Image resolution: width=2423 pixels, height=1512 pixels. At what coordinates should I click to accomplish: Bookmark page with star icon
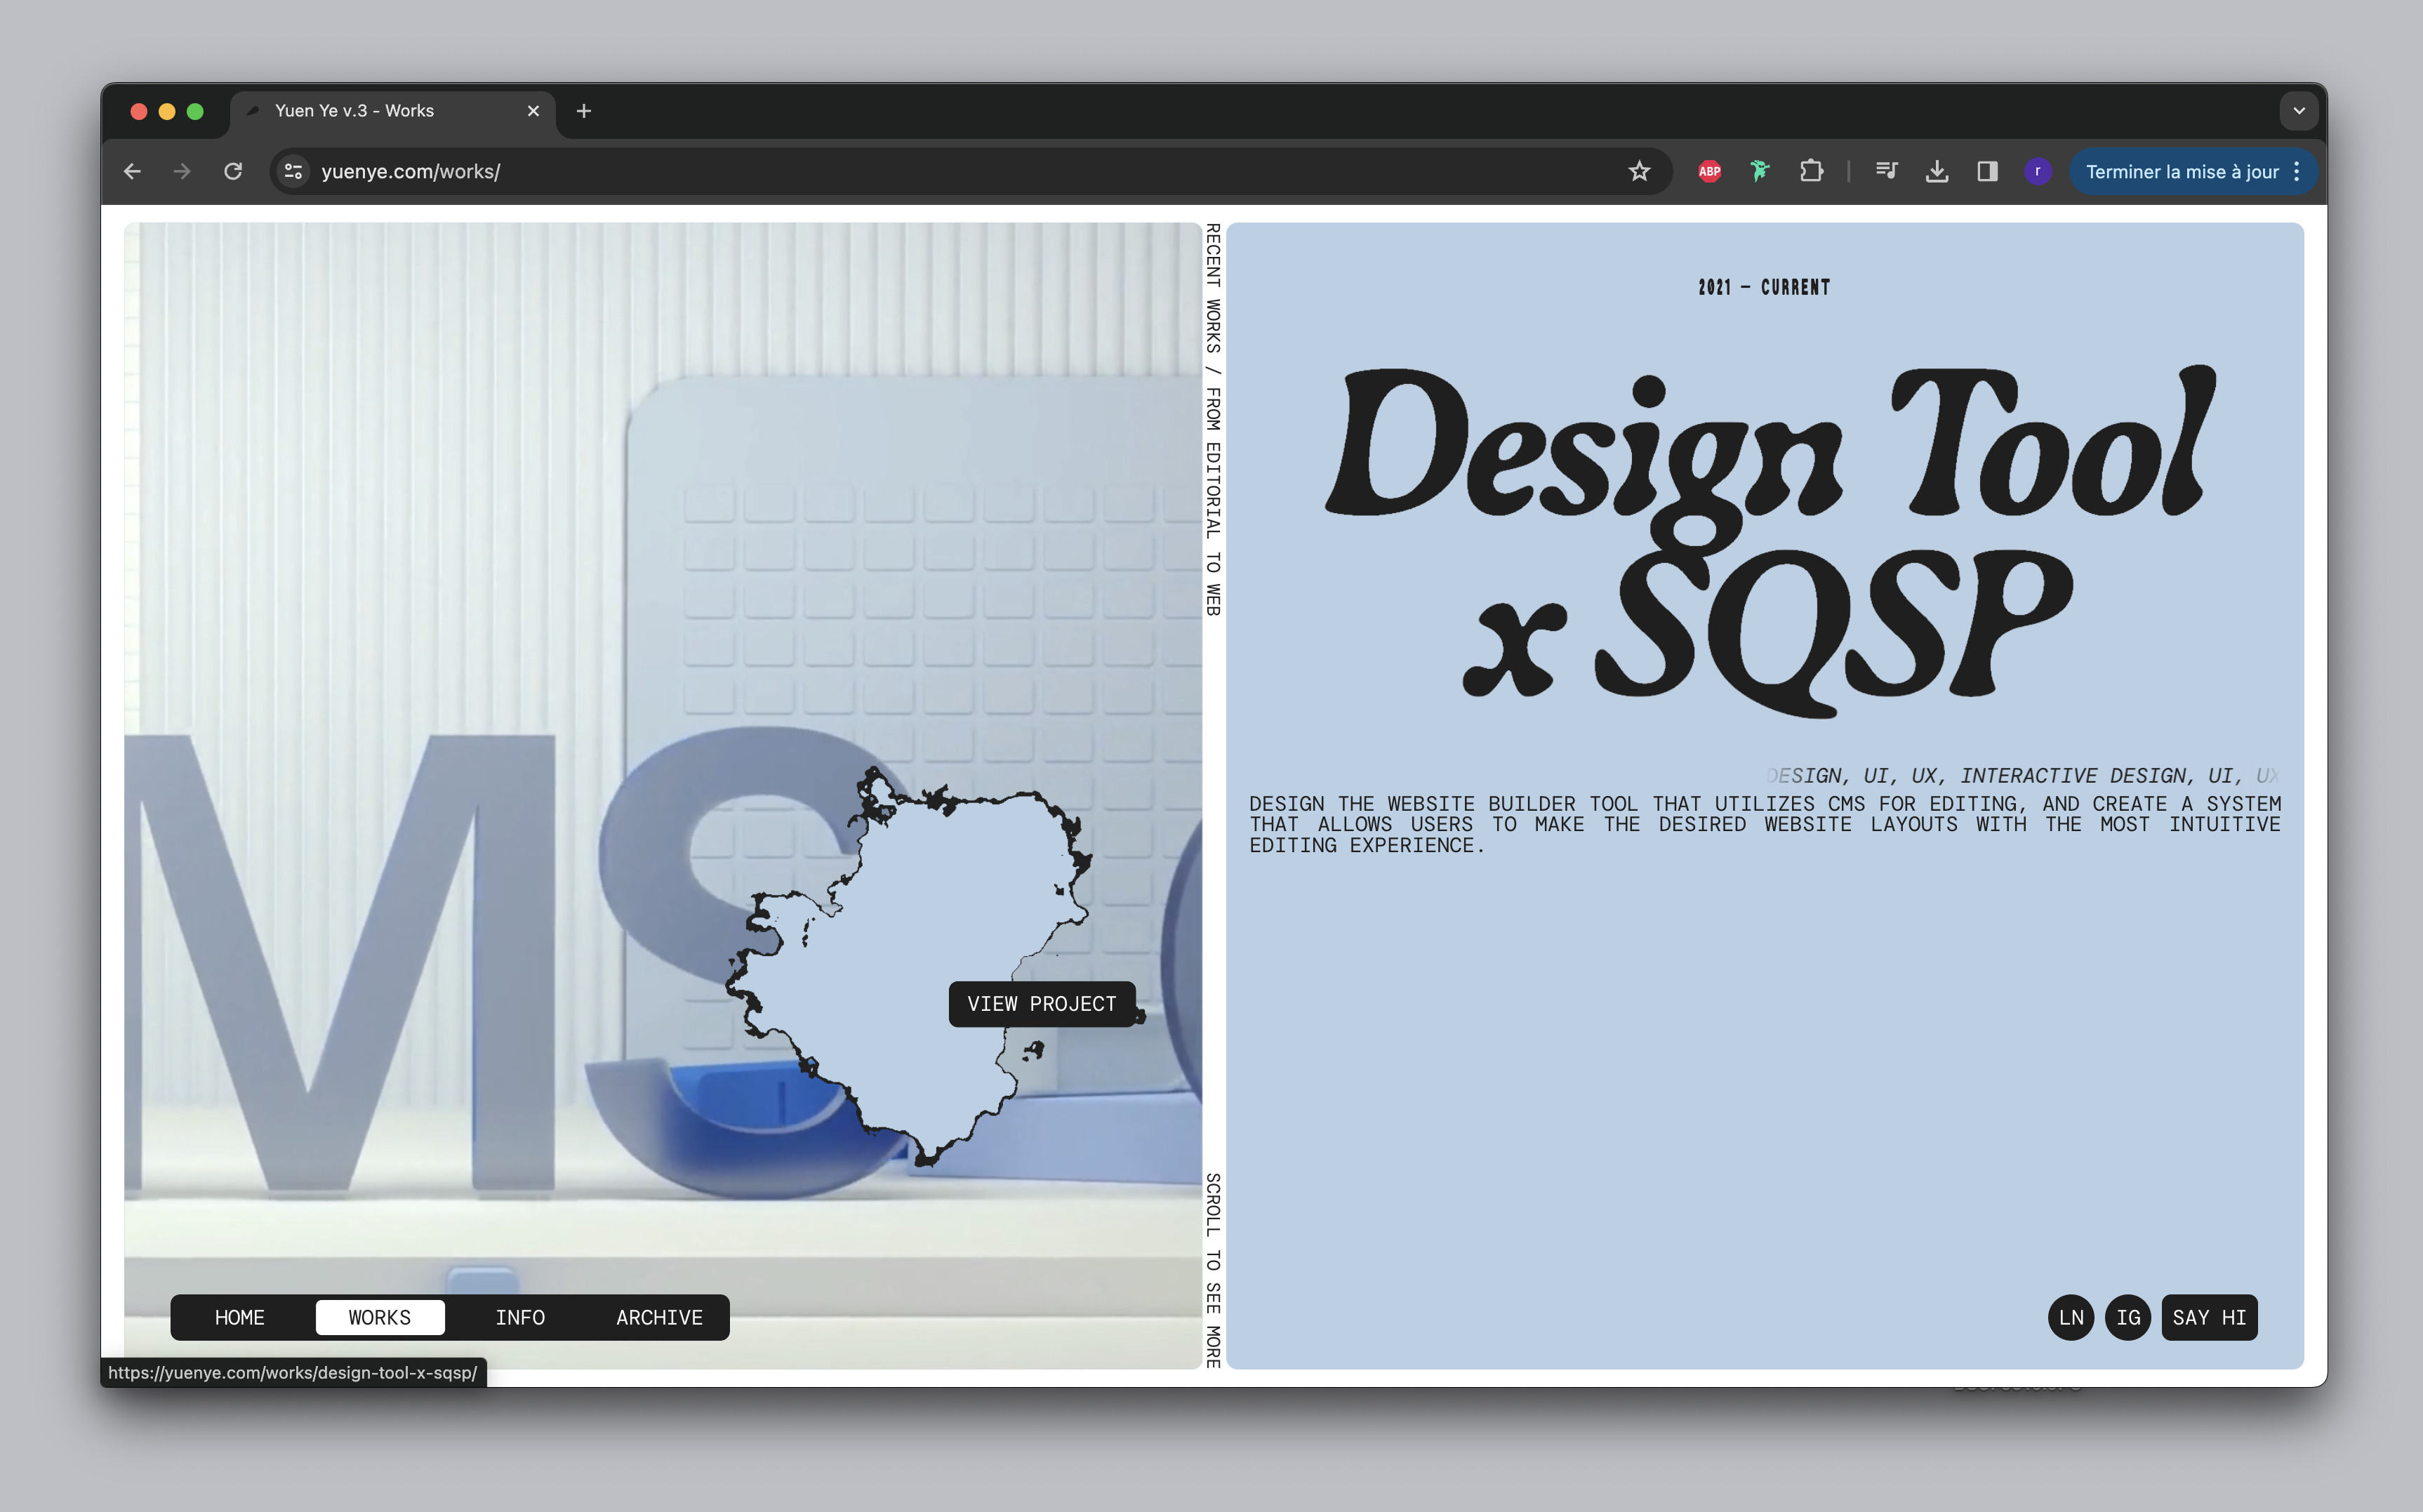(x=1639, y=171)
